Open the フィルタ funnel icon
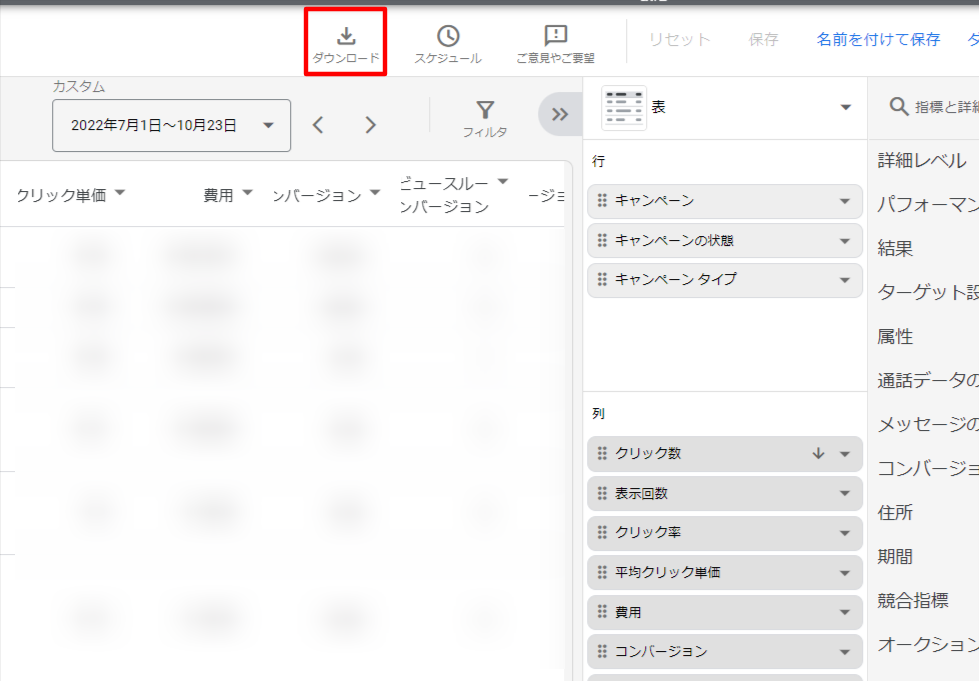The image size is (979, 681). 485,110
